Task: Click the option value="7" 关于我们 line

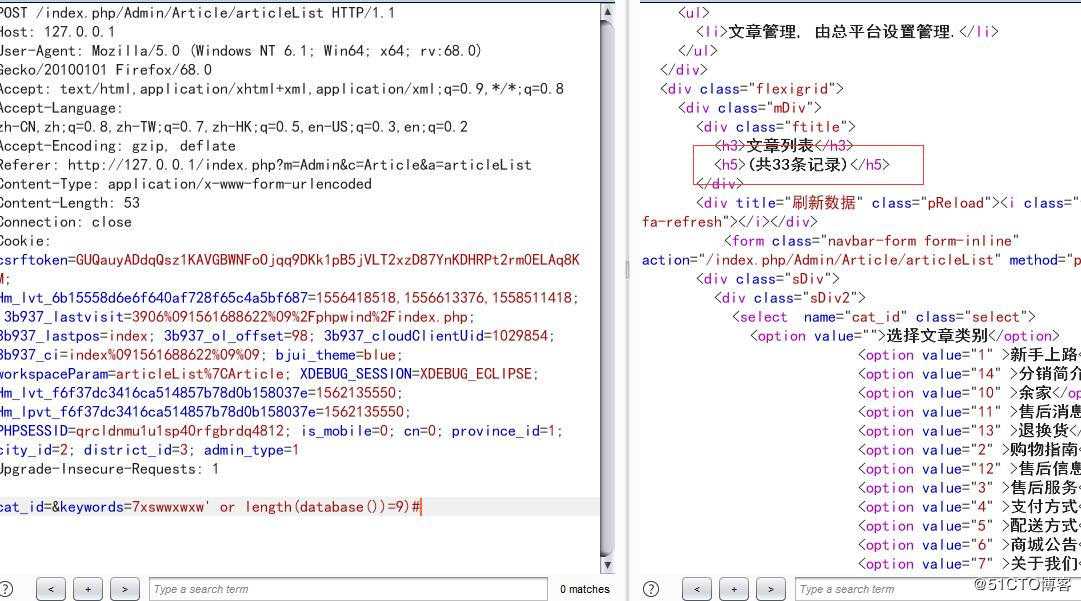Action: (x=969, y=564)
